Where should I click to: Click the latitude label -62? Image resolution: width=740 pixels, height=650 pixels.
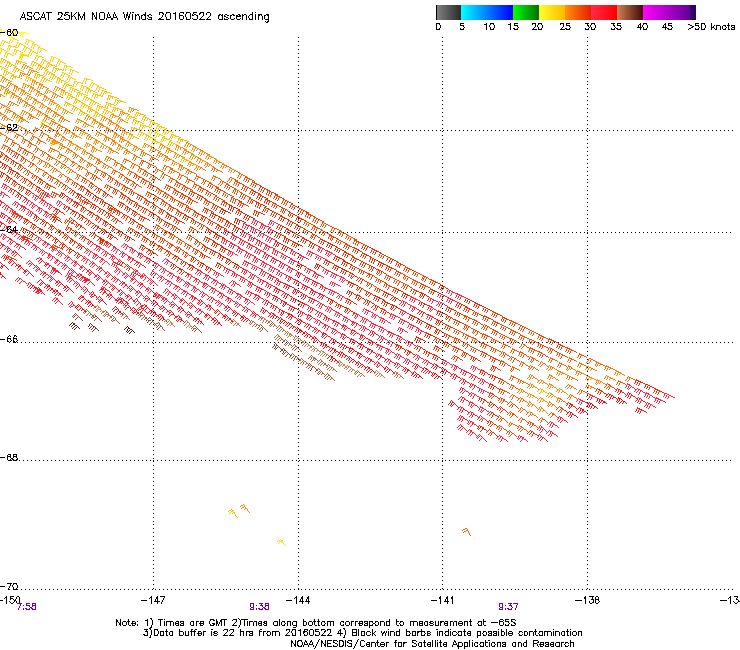pos(9,128)
